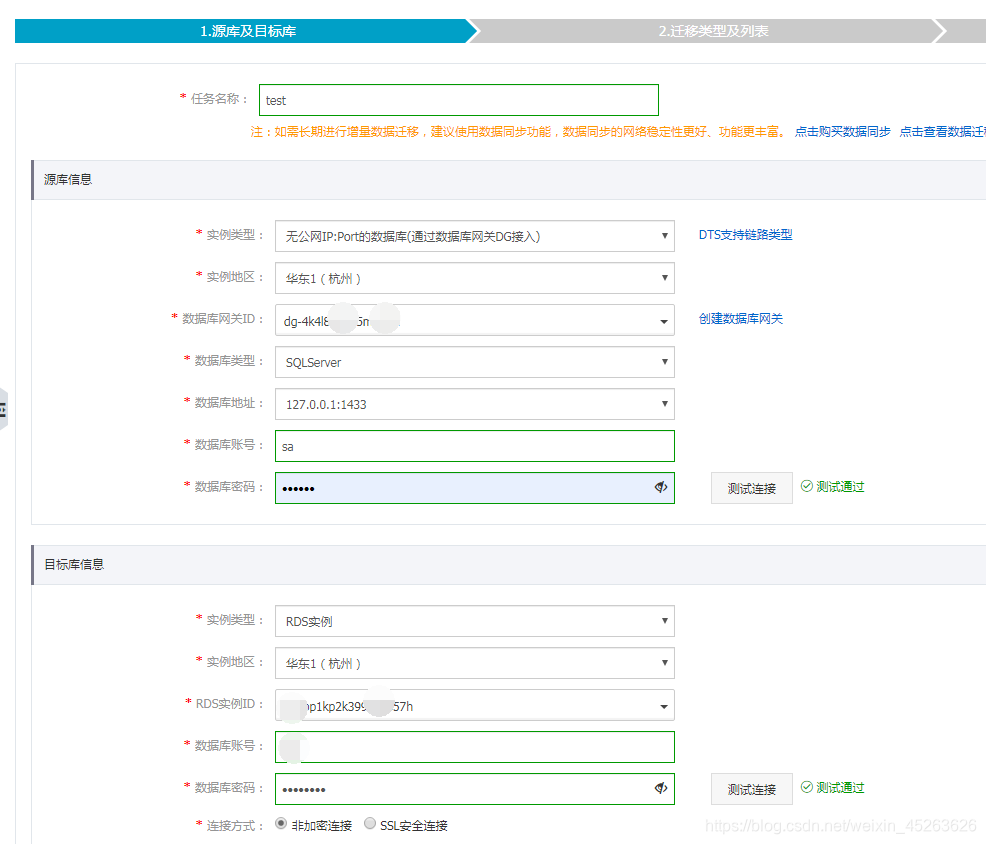Click source database account field containing sa
The height and width of the screenshot is (844, 986).
tap(475, 446)
